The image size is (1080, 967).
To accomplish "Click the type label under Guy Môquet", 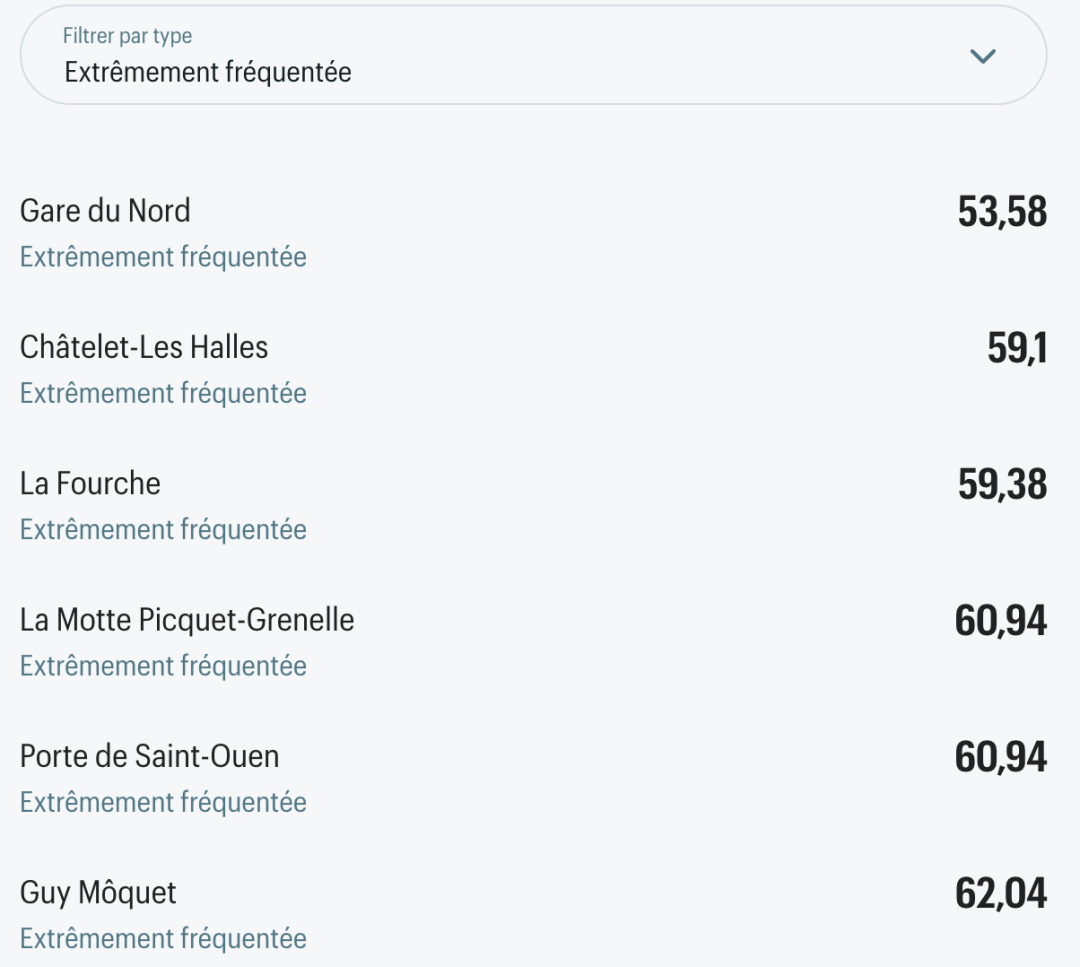I will pyautogui.click(x=163, y=938).
